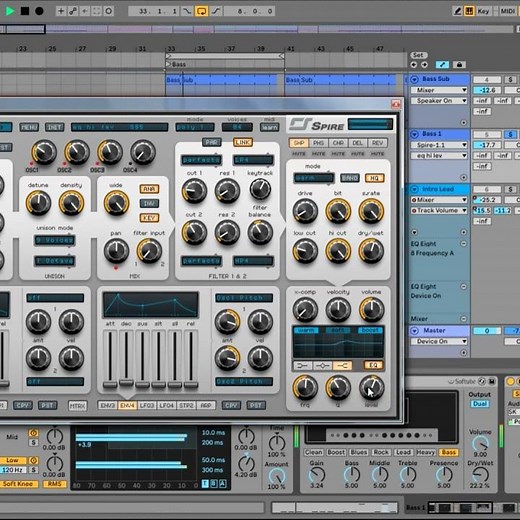
Task: Click Punch-Out switch icon
Action: [x=216, y=11]
